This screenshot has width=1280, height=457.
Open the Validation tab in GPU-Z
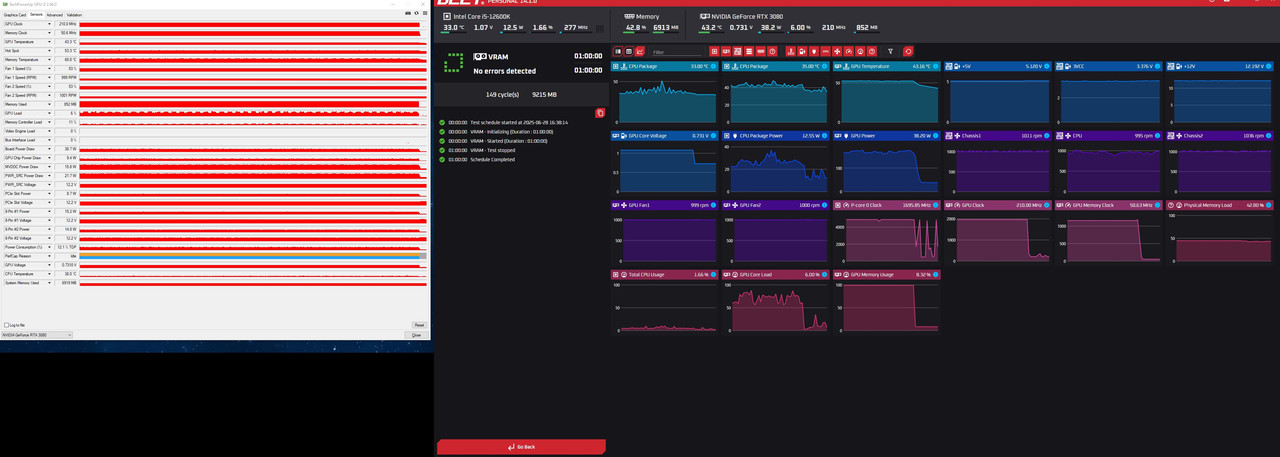[74, 15]
